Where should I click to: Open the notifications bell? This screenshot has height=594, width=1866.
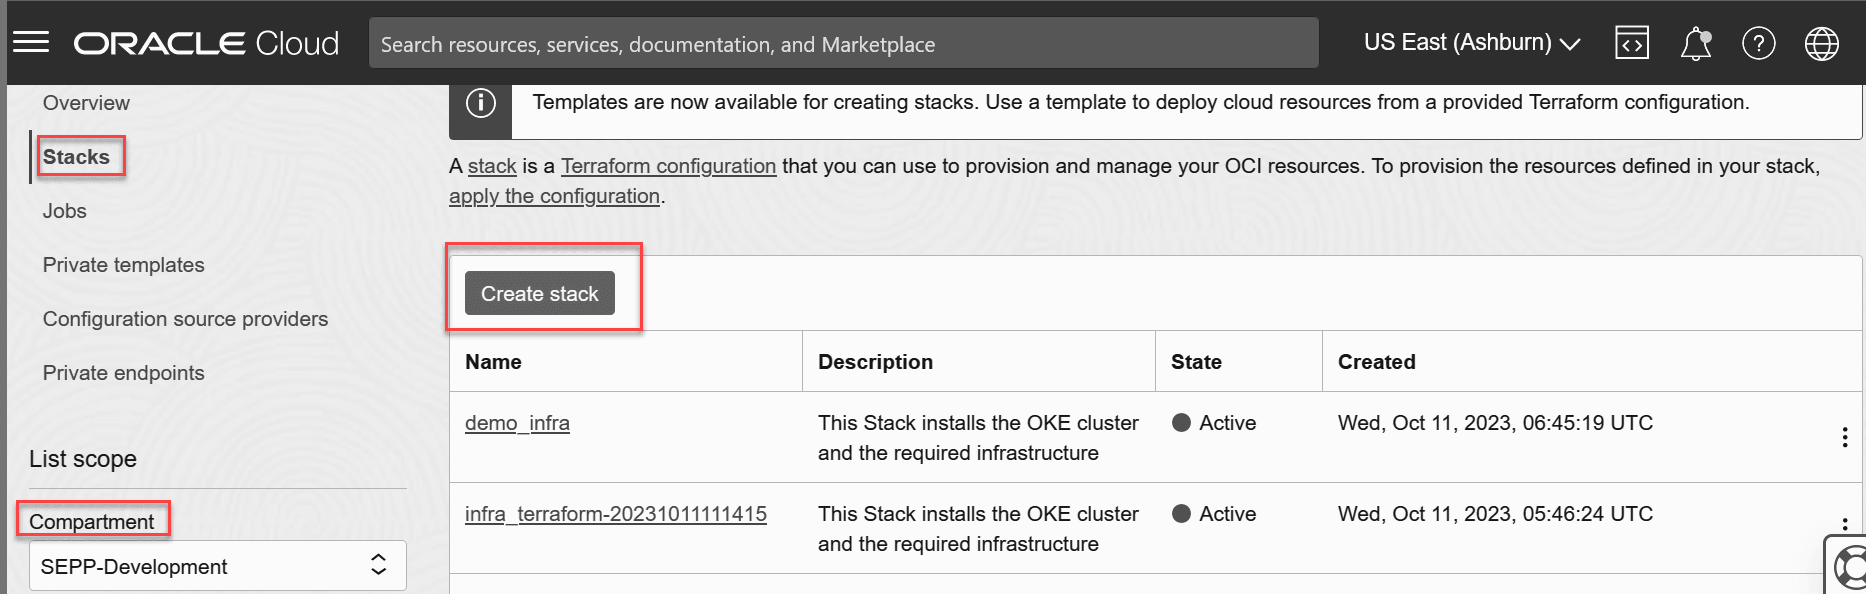(x=1695, y=43)
